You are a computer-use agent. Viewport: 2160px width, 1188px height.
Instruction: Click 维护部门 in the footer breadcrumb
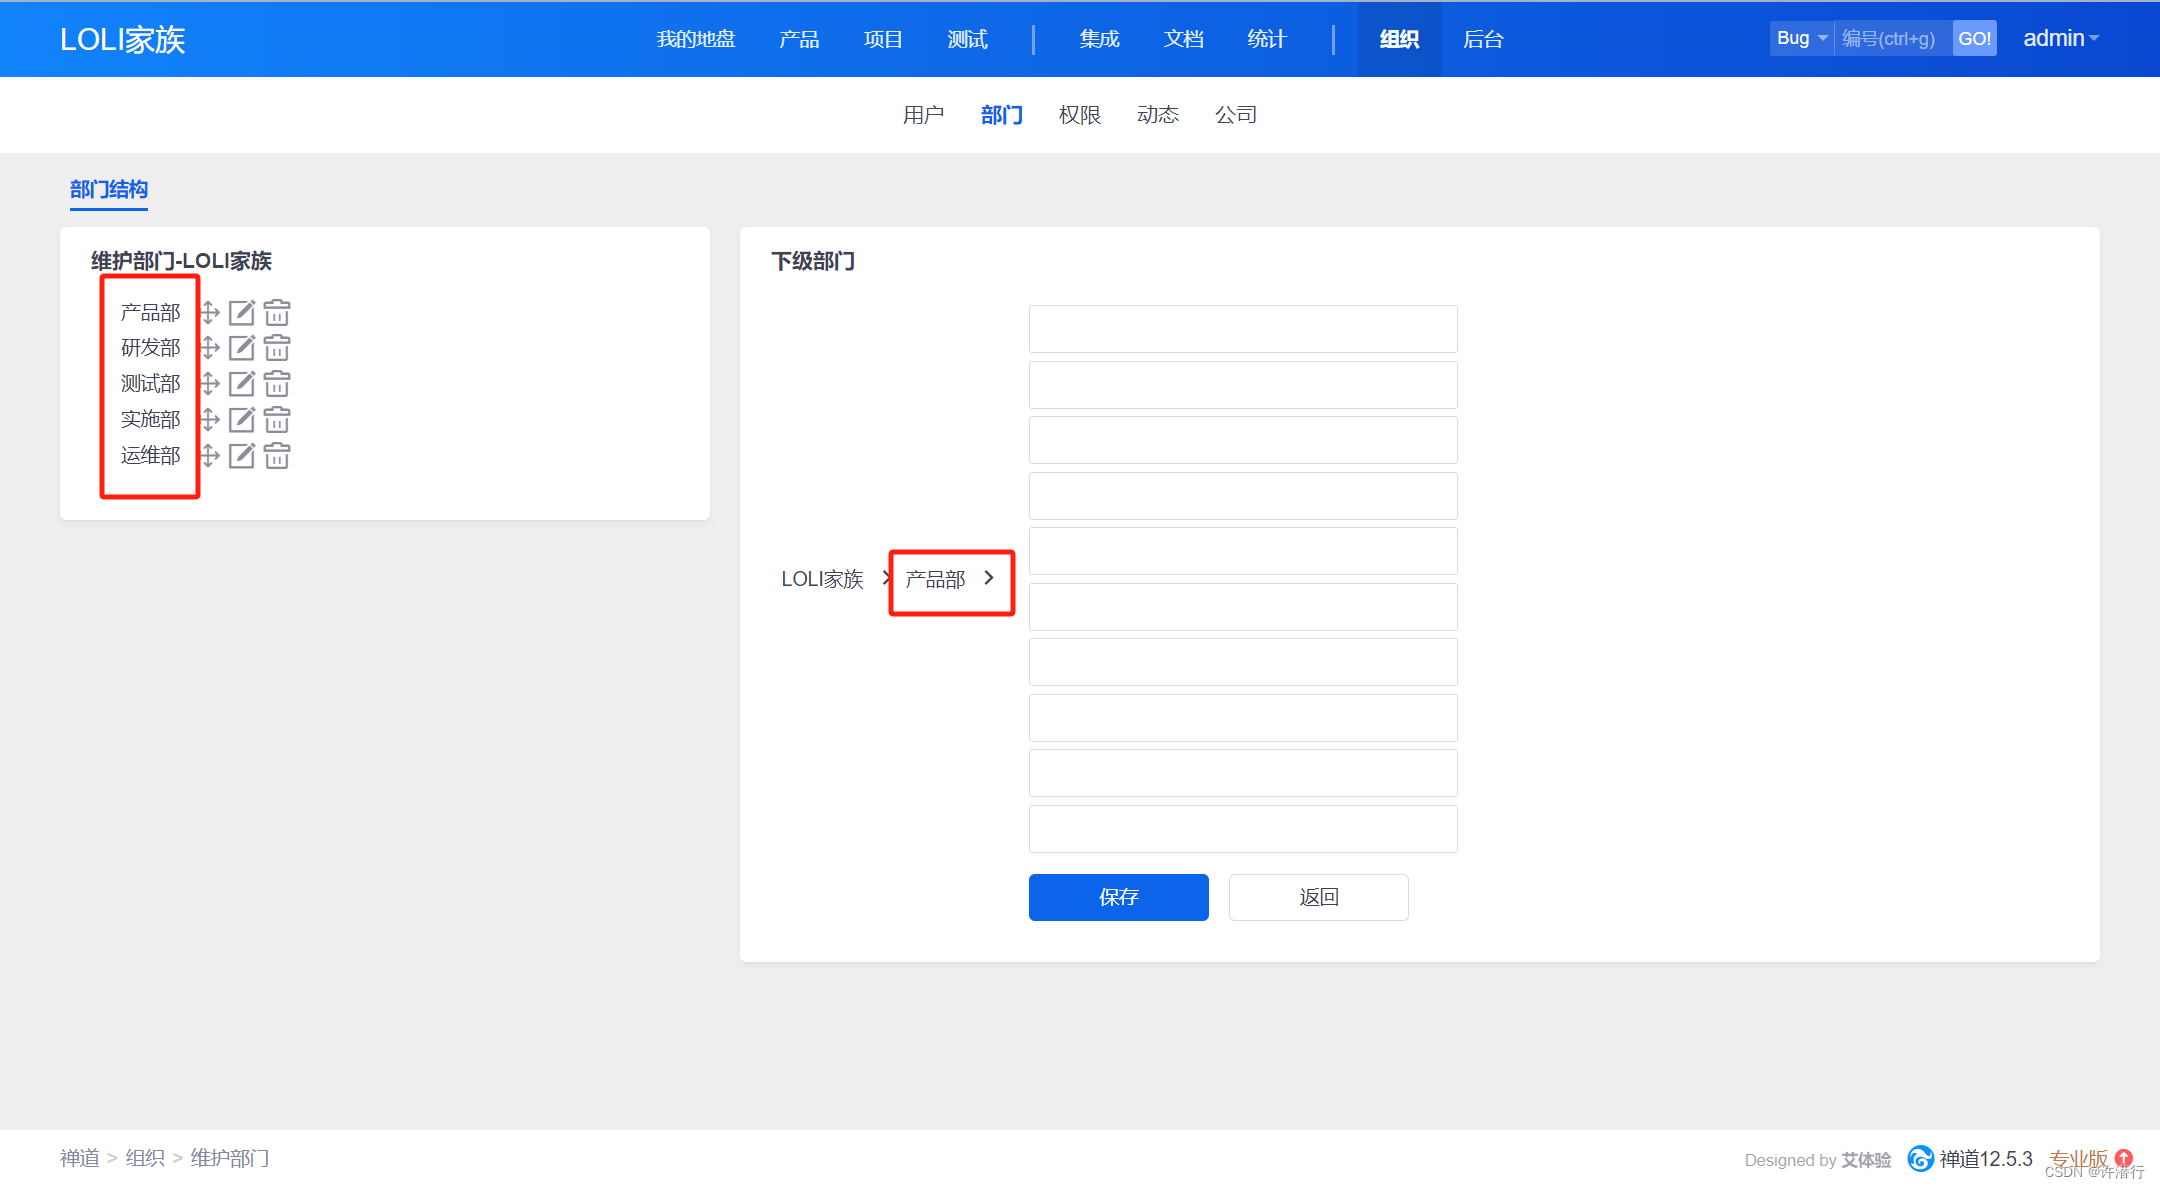(230, 1158)
